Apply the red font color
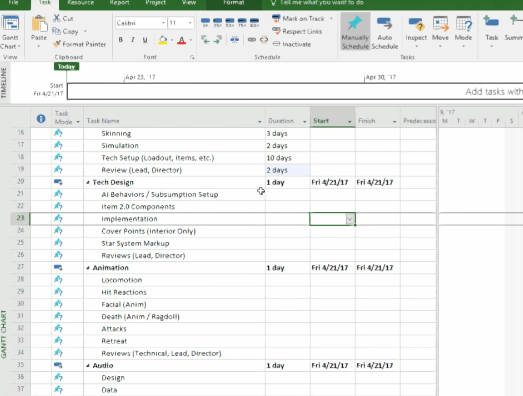 tap(181, 40)
